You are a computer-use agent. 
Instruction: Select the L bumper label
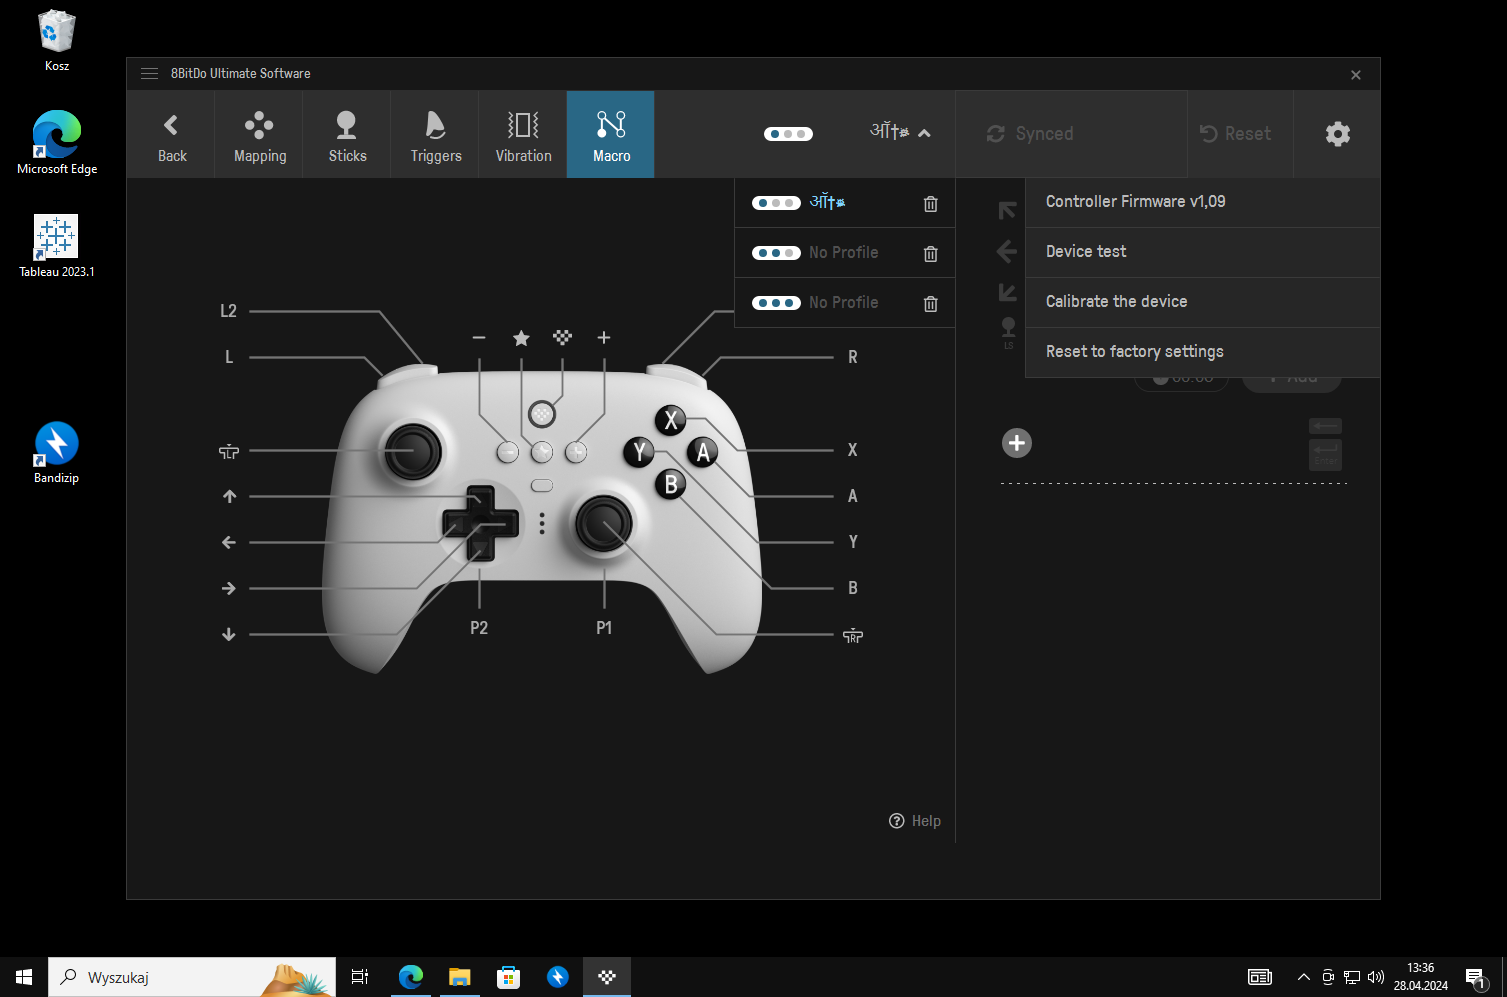229,357
